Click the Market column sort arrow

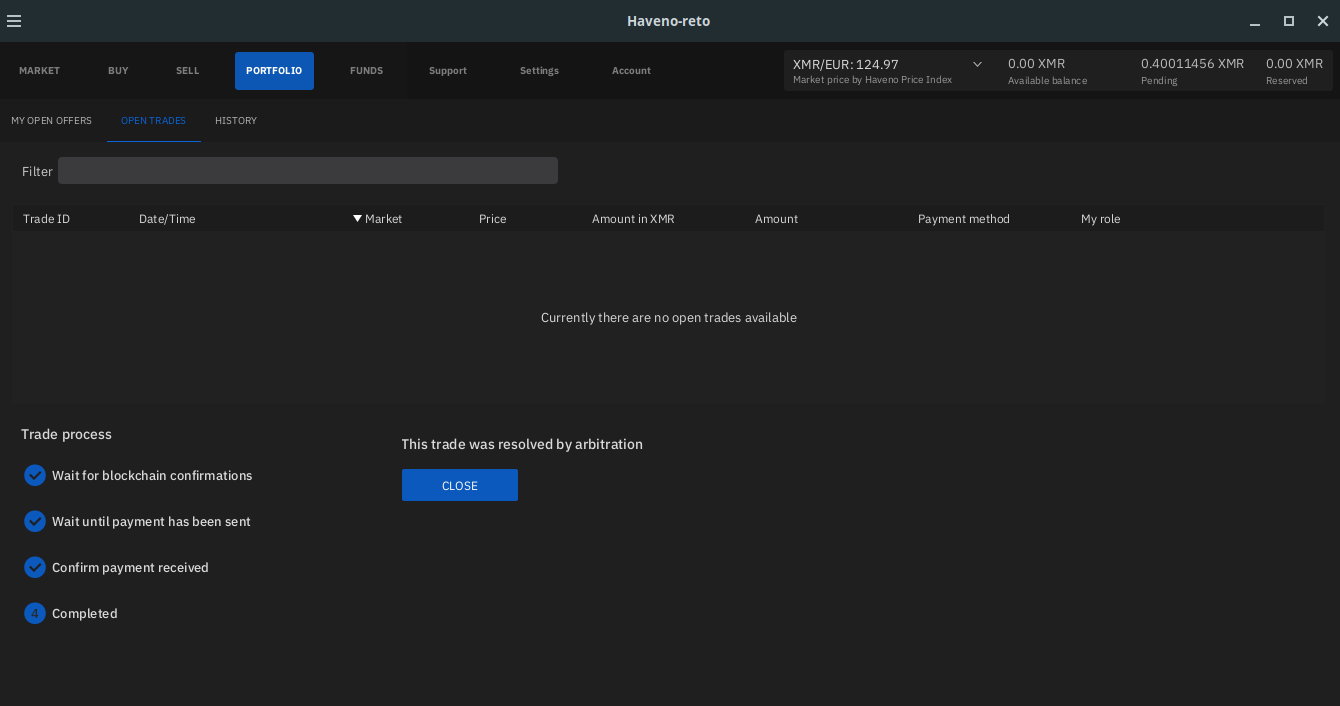[357, 218]
